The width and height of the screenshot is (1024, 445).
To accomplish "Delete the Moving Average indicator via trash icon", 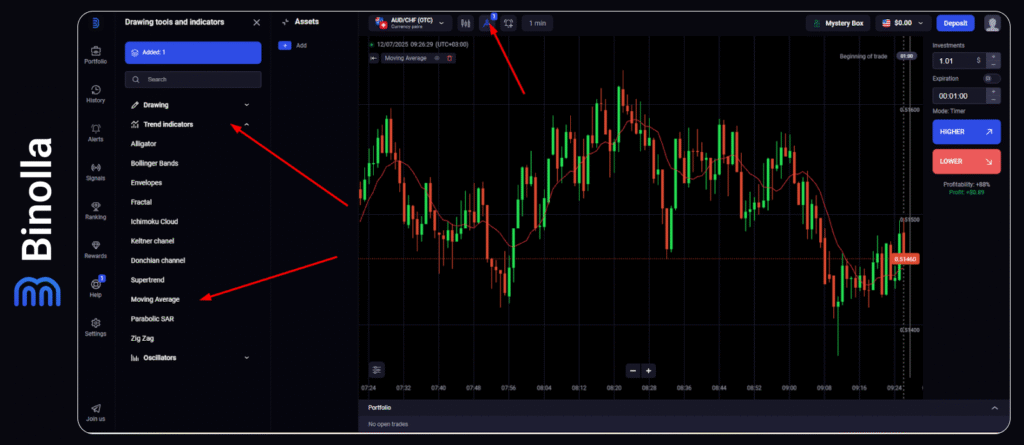I will click(450, 58).
